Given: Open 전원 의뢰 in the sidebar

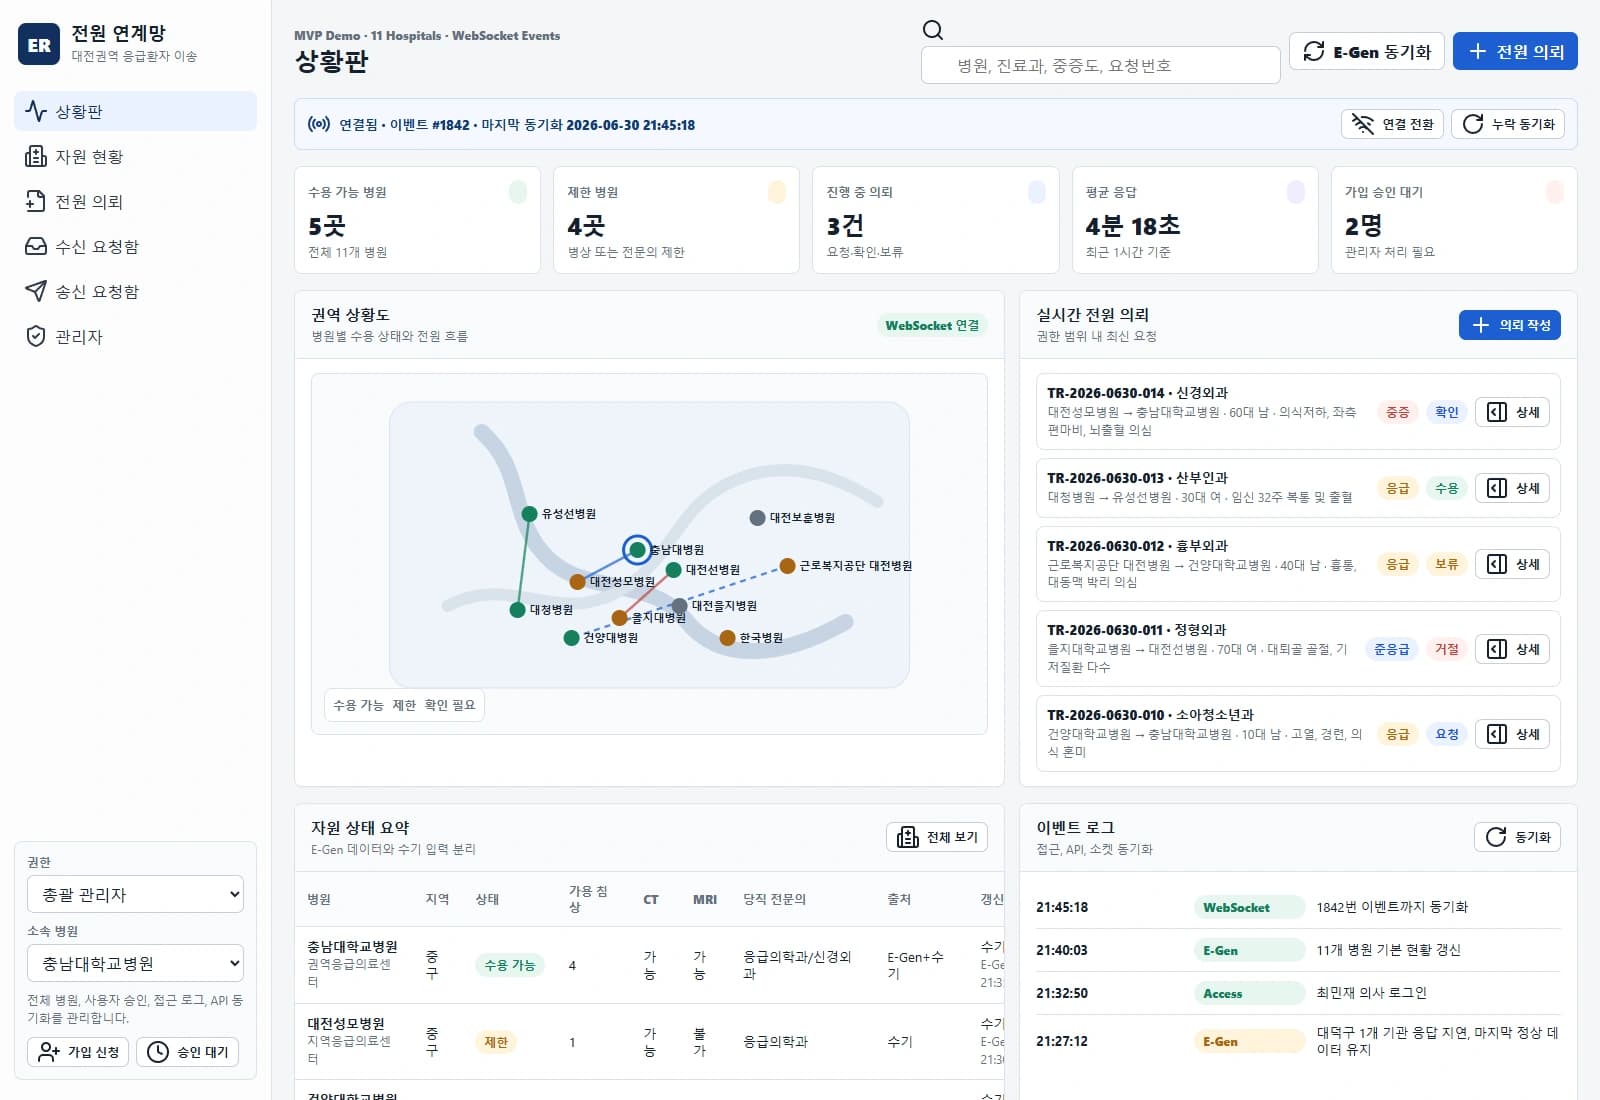Looking at the screenshot, I should pyautogui.click(x=135, y=201).
